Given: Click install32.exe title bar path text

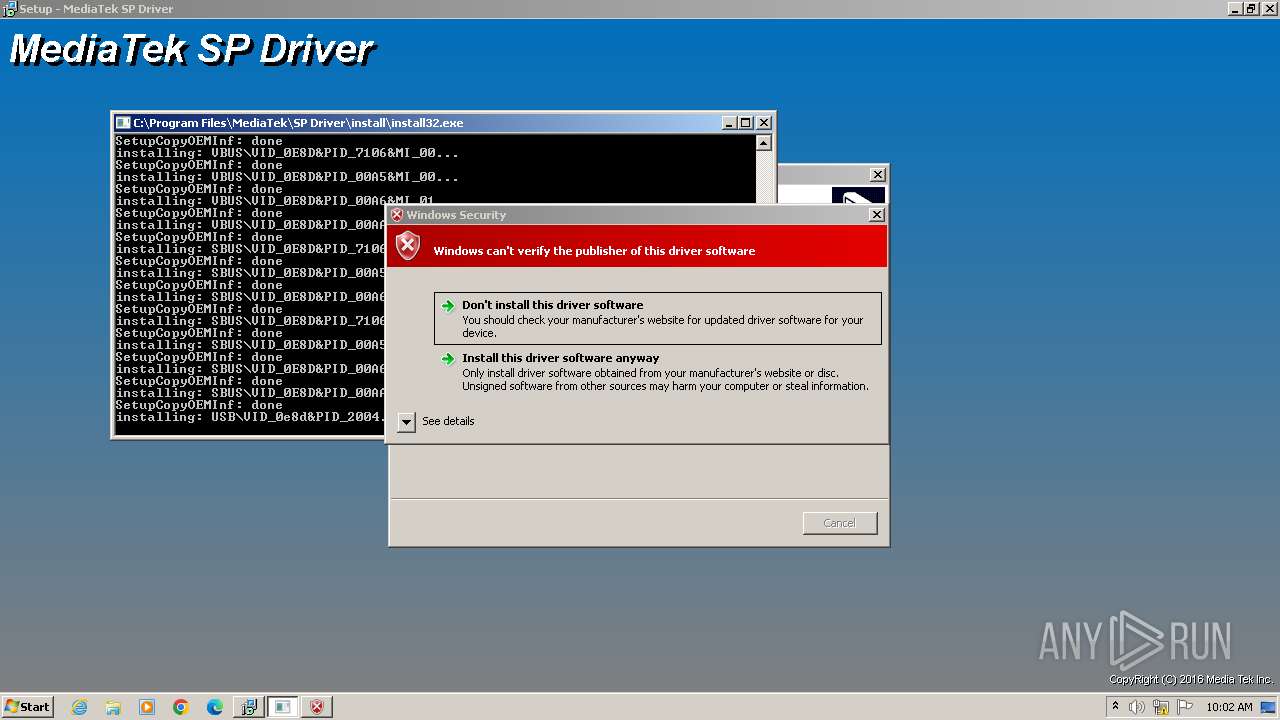Looking at the screenshot, I should pyautogui.click(x=298, y=123).
